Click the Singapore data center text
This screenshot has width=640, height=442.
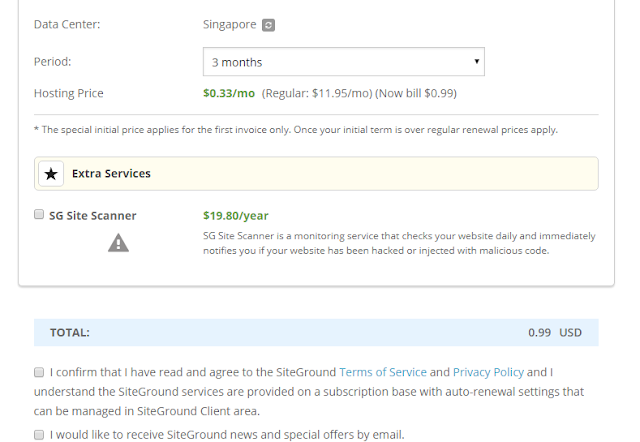[x=230, y=24]
